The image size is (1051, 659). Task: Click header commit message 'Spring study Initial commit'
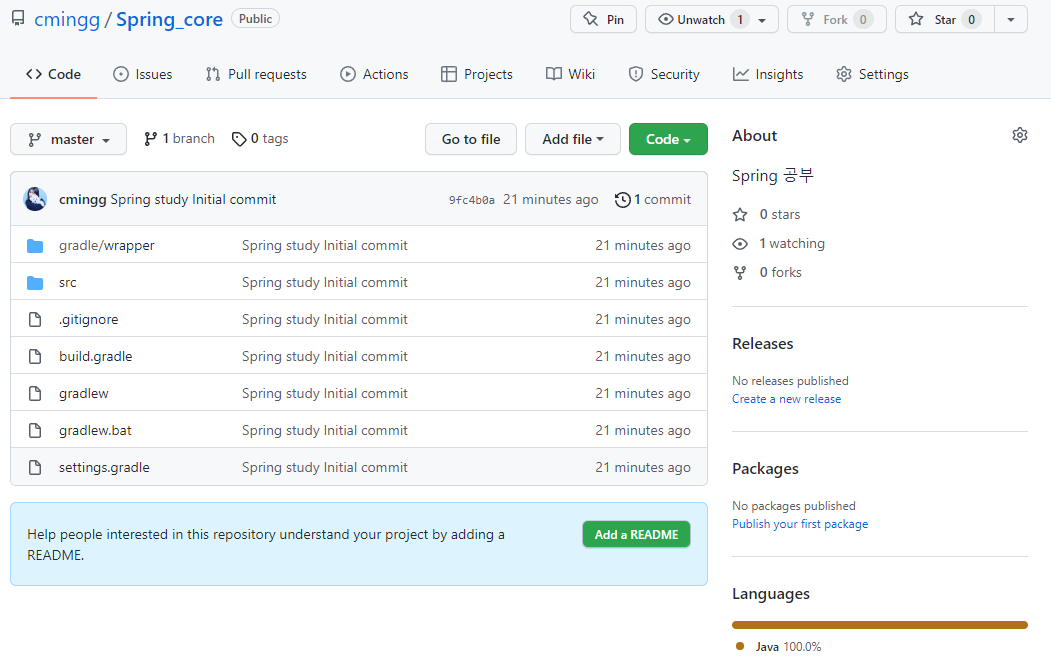point(193,200)
